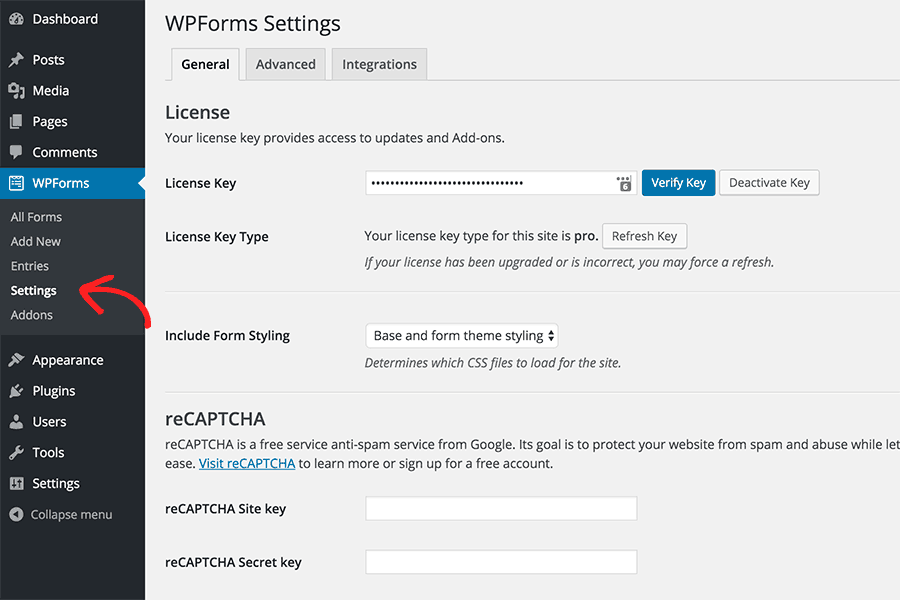Open Comments via the speech bubble icon
This screenshot has height=600, width=900.
pos(17,152)
